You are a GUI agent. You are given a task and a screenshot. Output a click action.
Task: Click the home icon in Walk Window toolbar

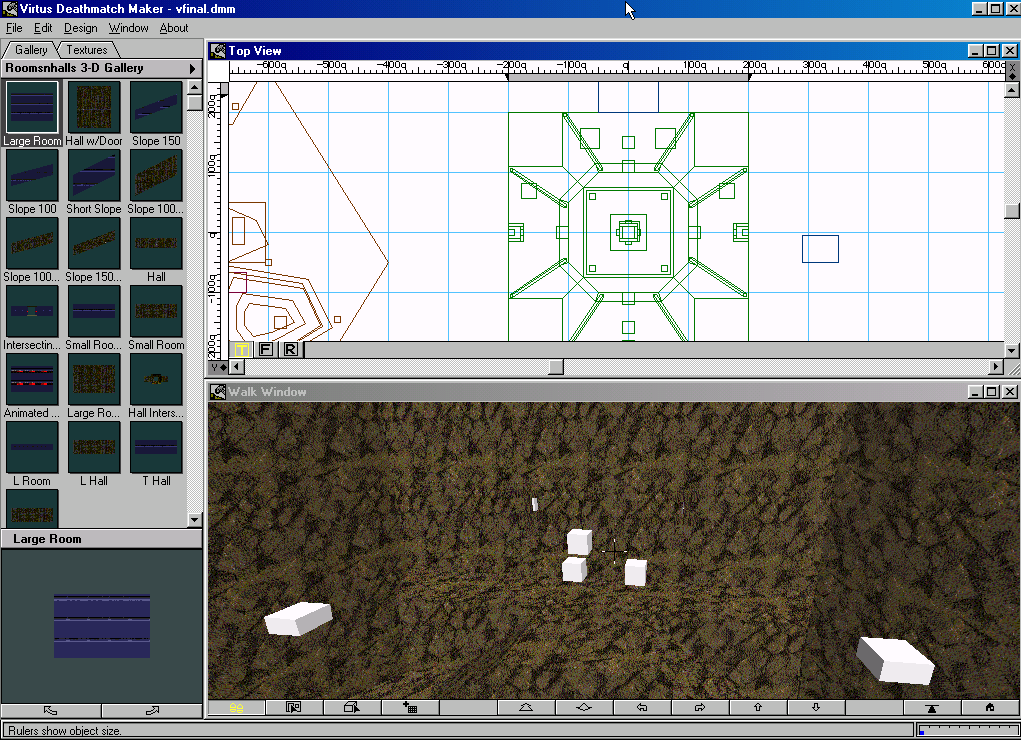coord(990,707)
